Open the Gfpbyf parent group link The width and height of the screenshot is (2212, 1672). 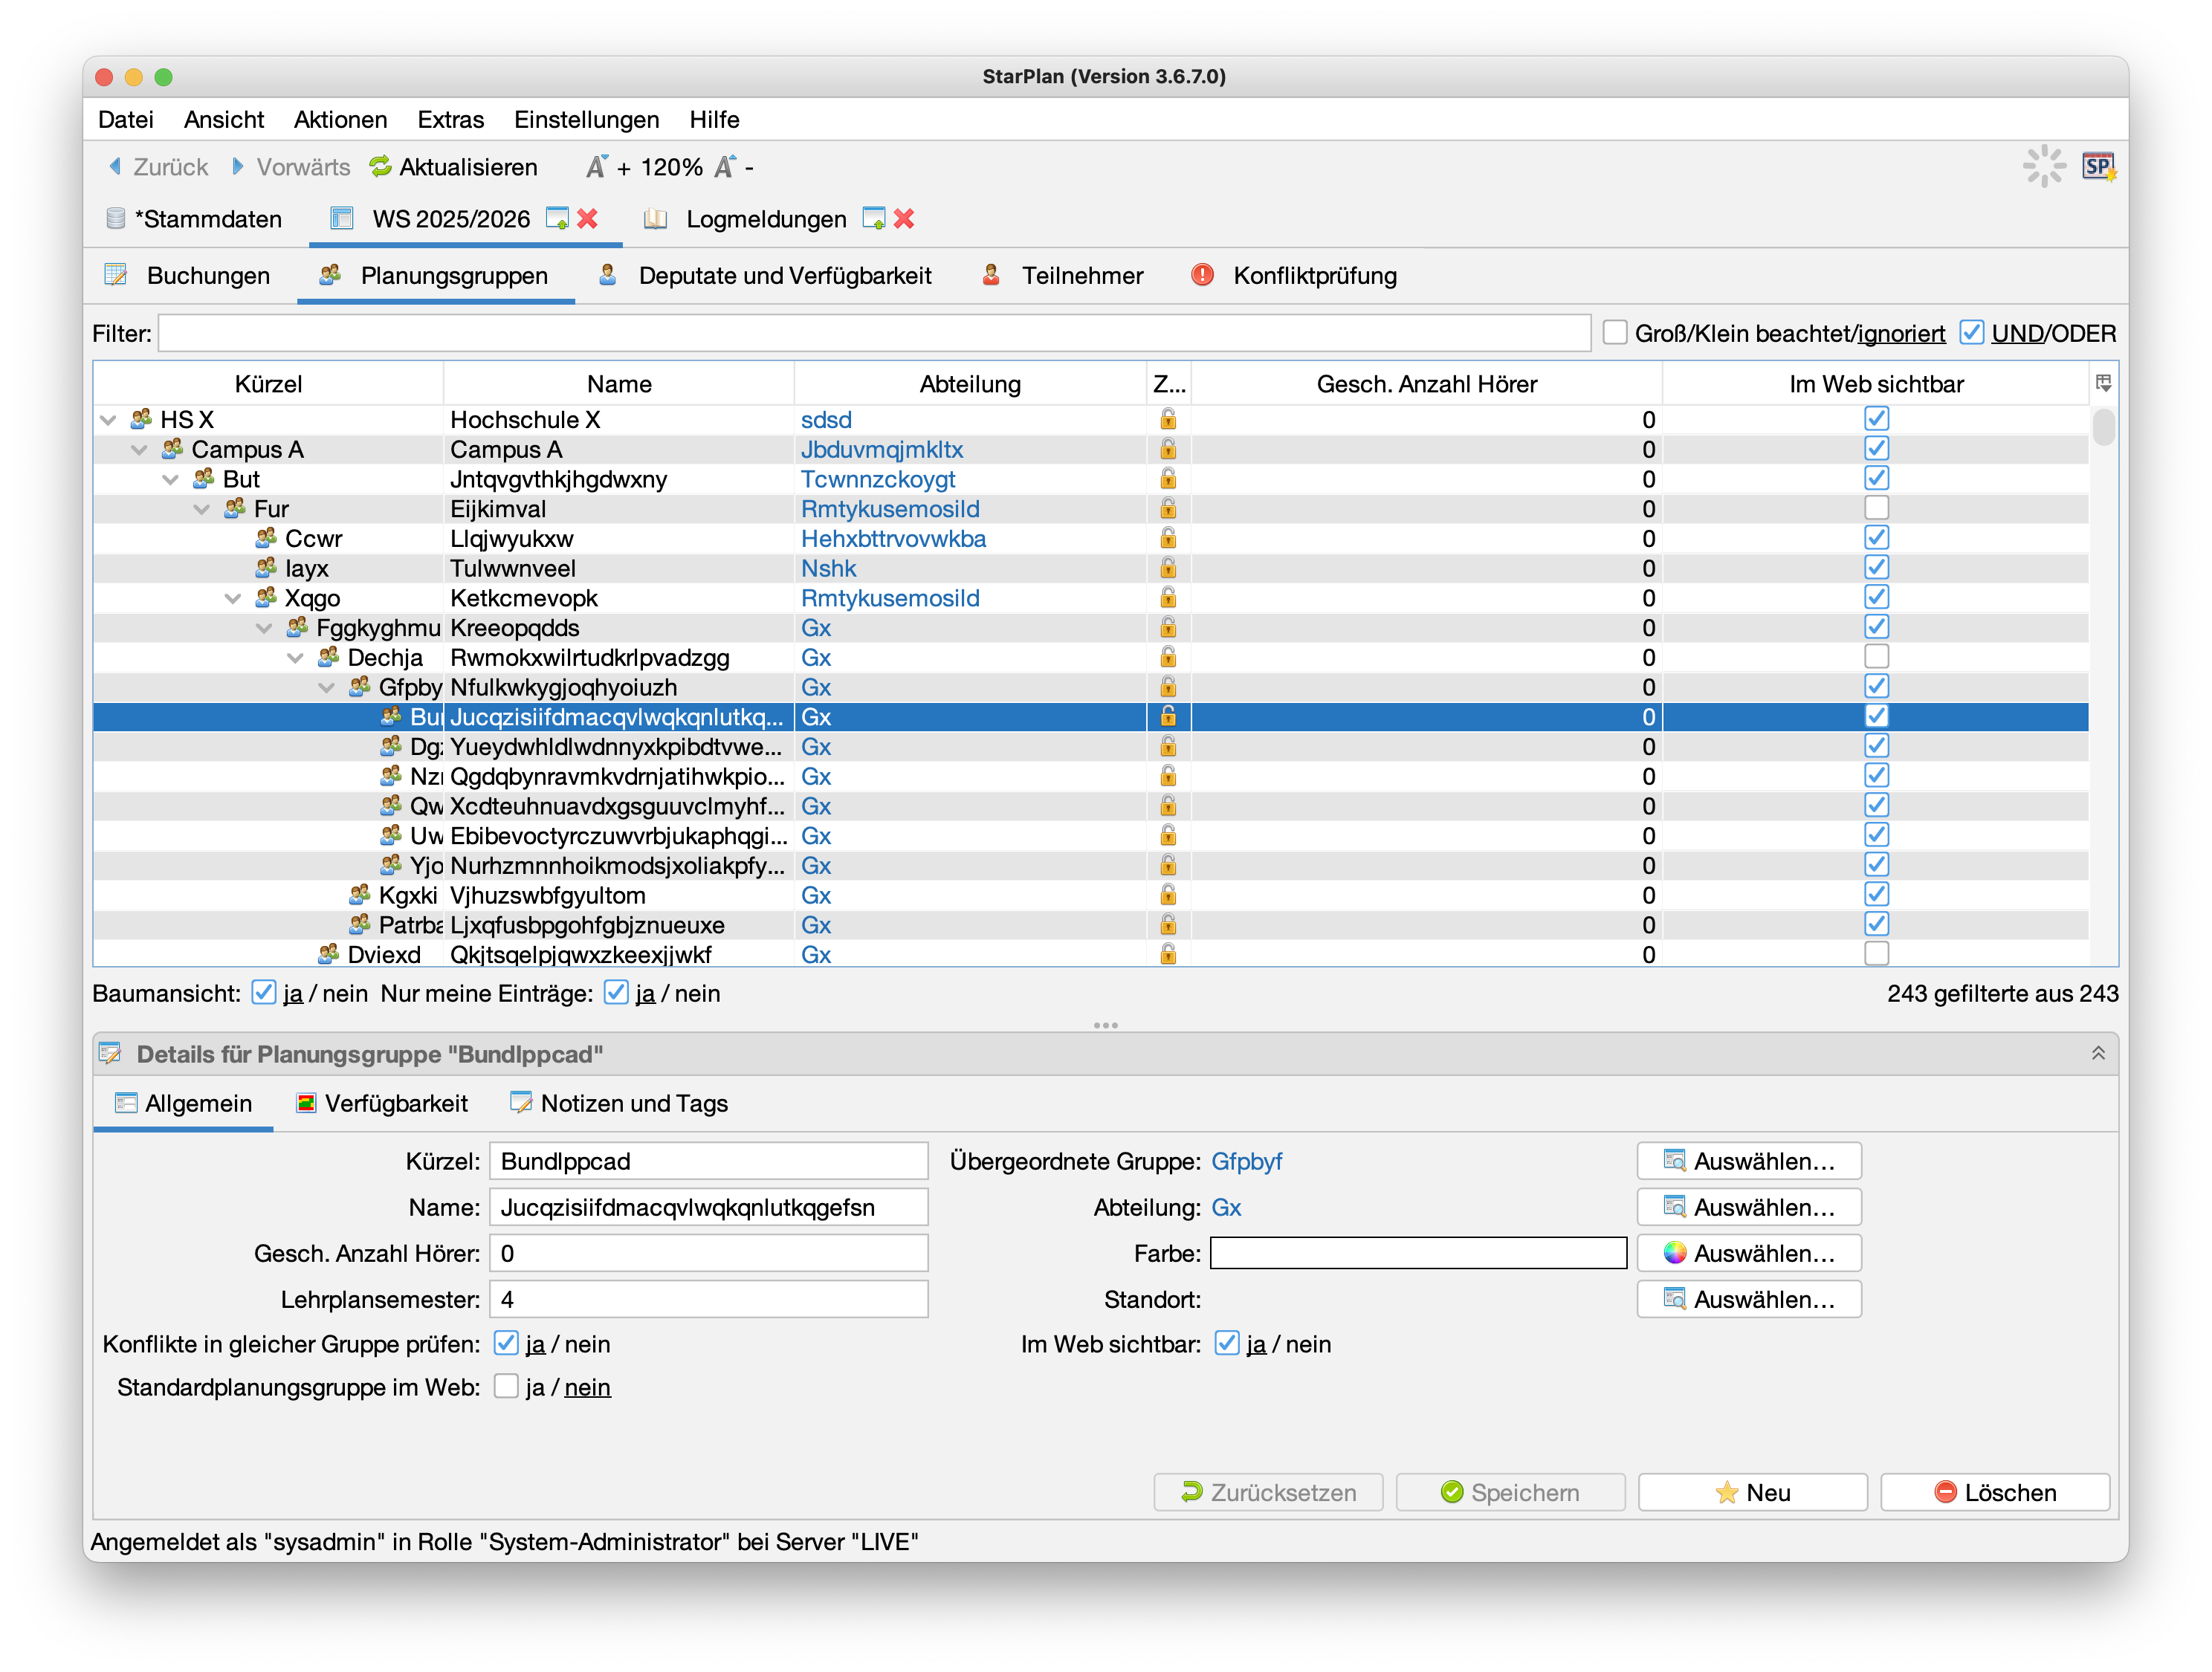1246,1161
